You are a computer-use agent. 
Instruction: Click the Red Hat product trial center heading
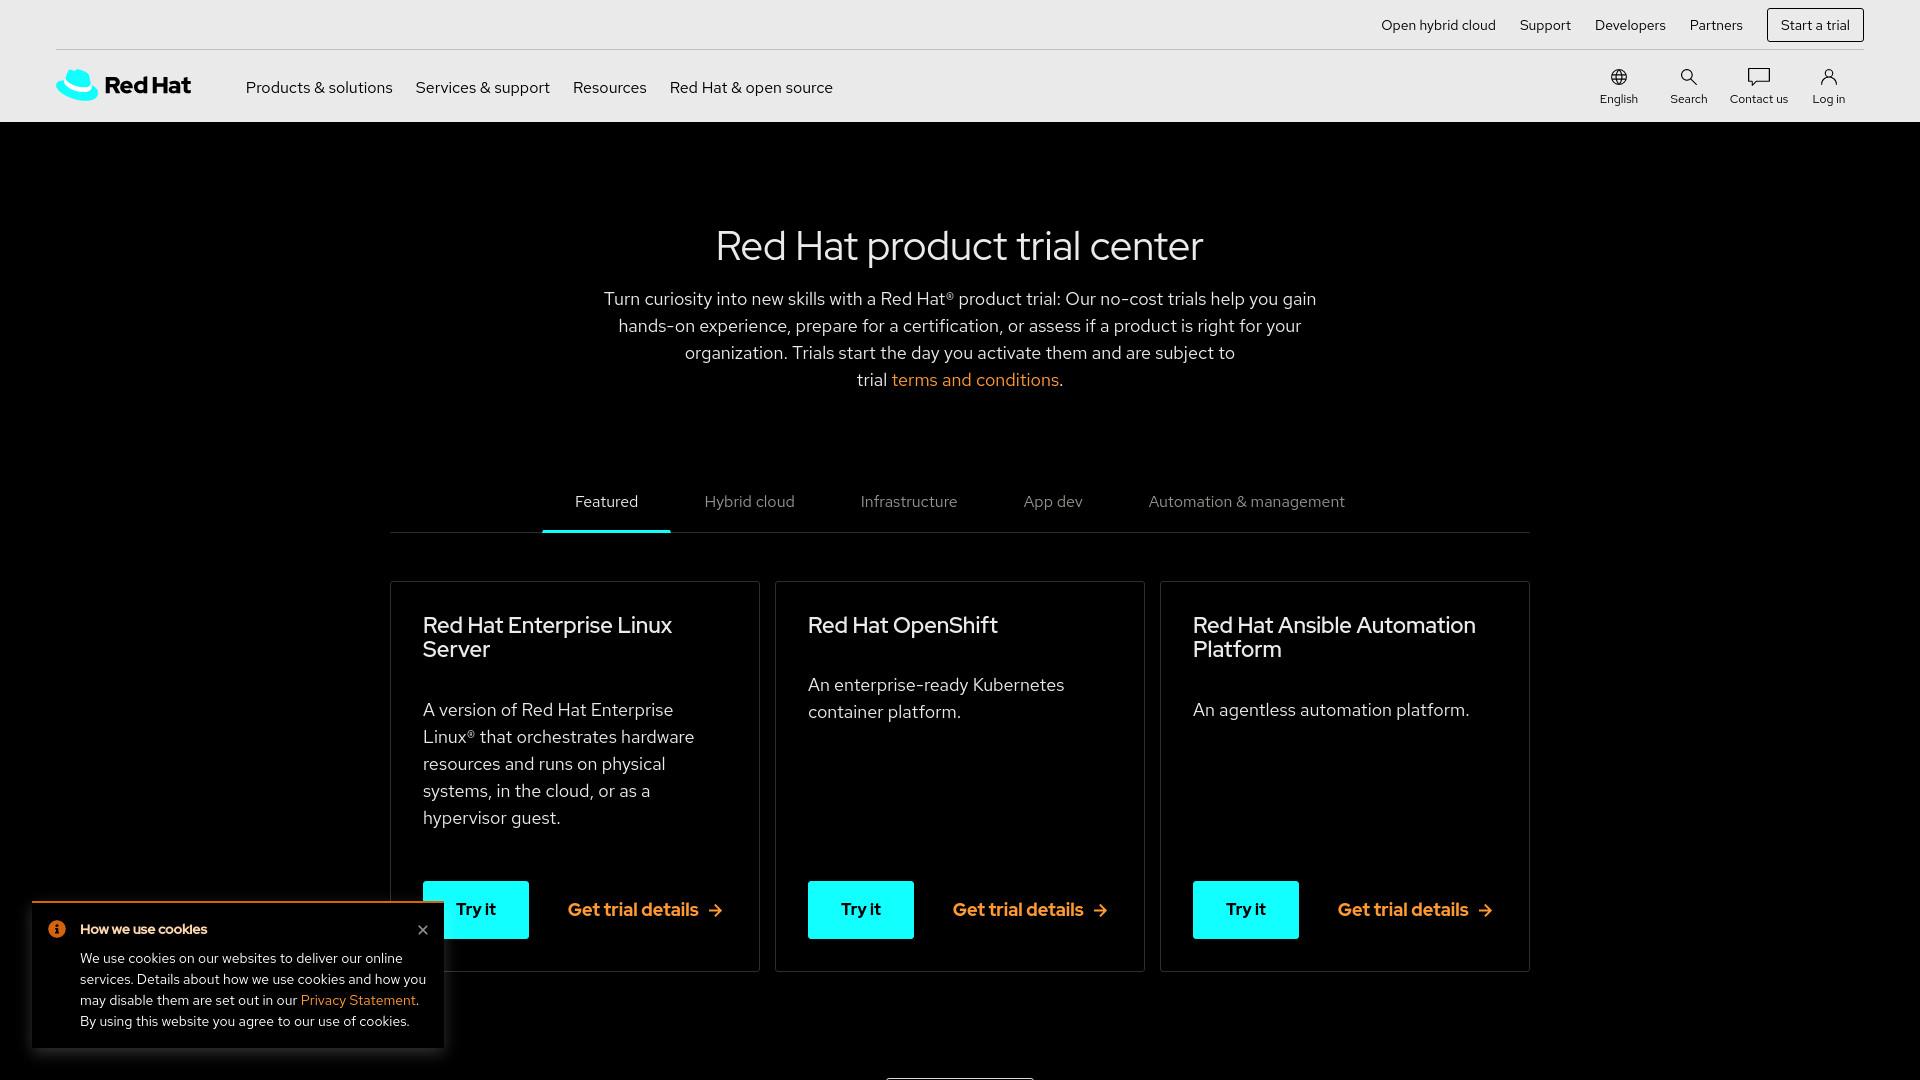pos(959,246)
